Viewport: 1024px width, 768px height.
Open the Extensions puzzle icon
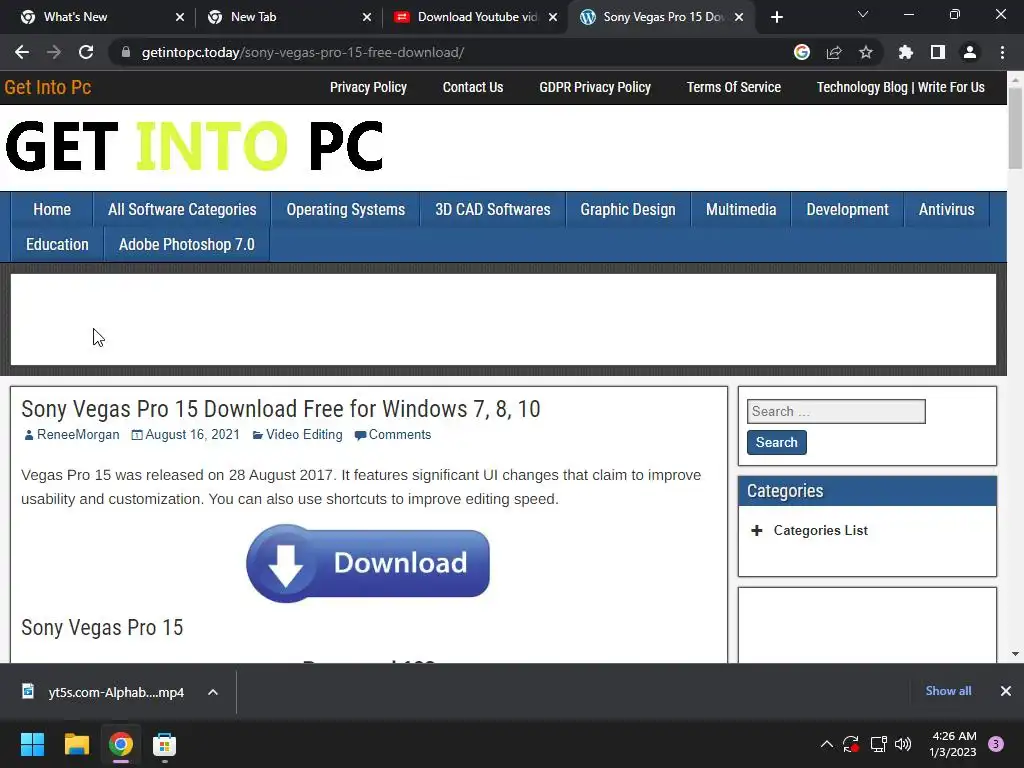click(x=906, y=52)
